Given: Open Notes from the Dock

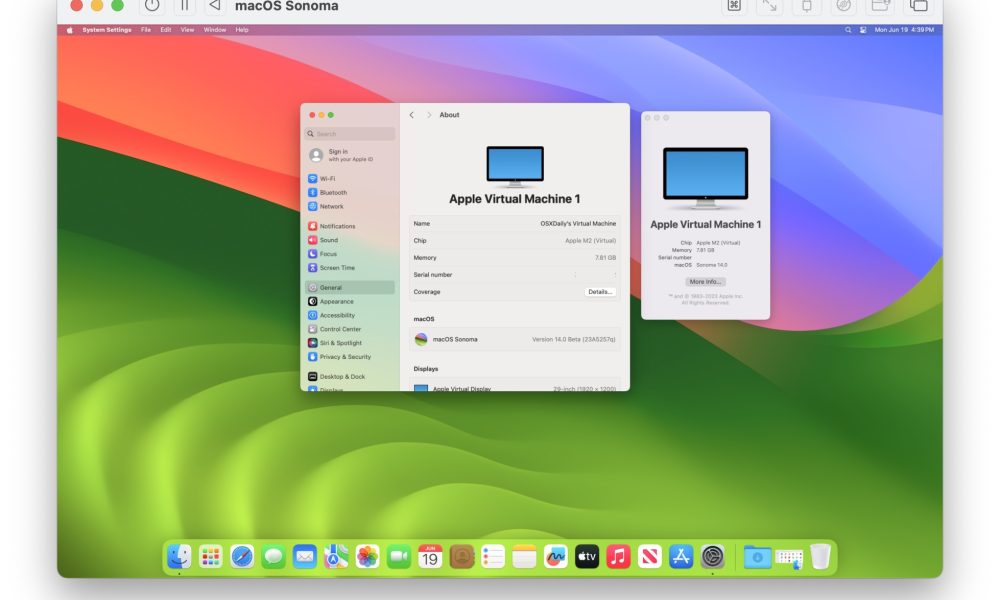Looking at the screenshot, I should point(524,557).
